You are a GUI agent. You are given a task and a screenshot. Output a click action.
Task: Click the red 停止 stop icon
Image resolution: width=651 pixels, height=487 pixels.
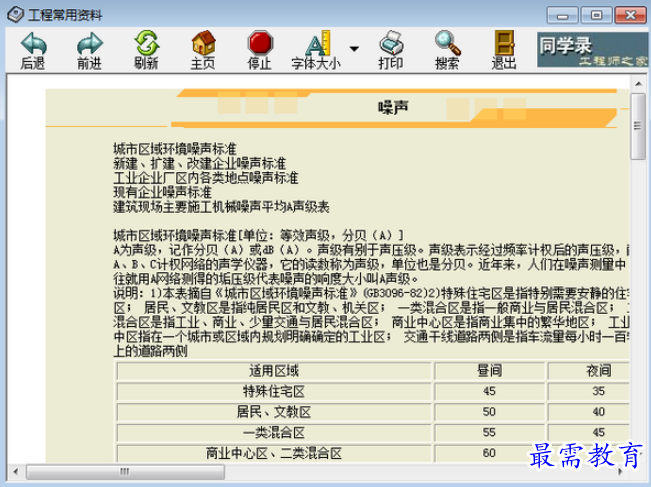[260, 43]
